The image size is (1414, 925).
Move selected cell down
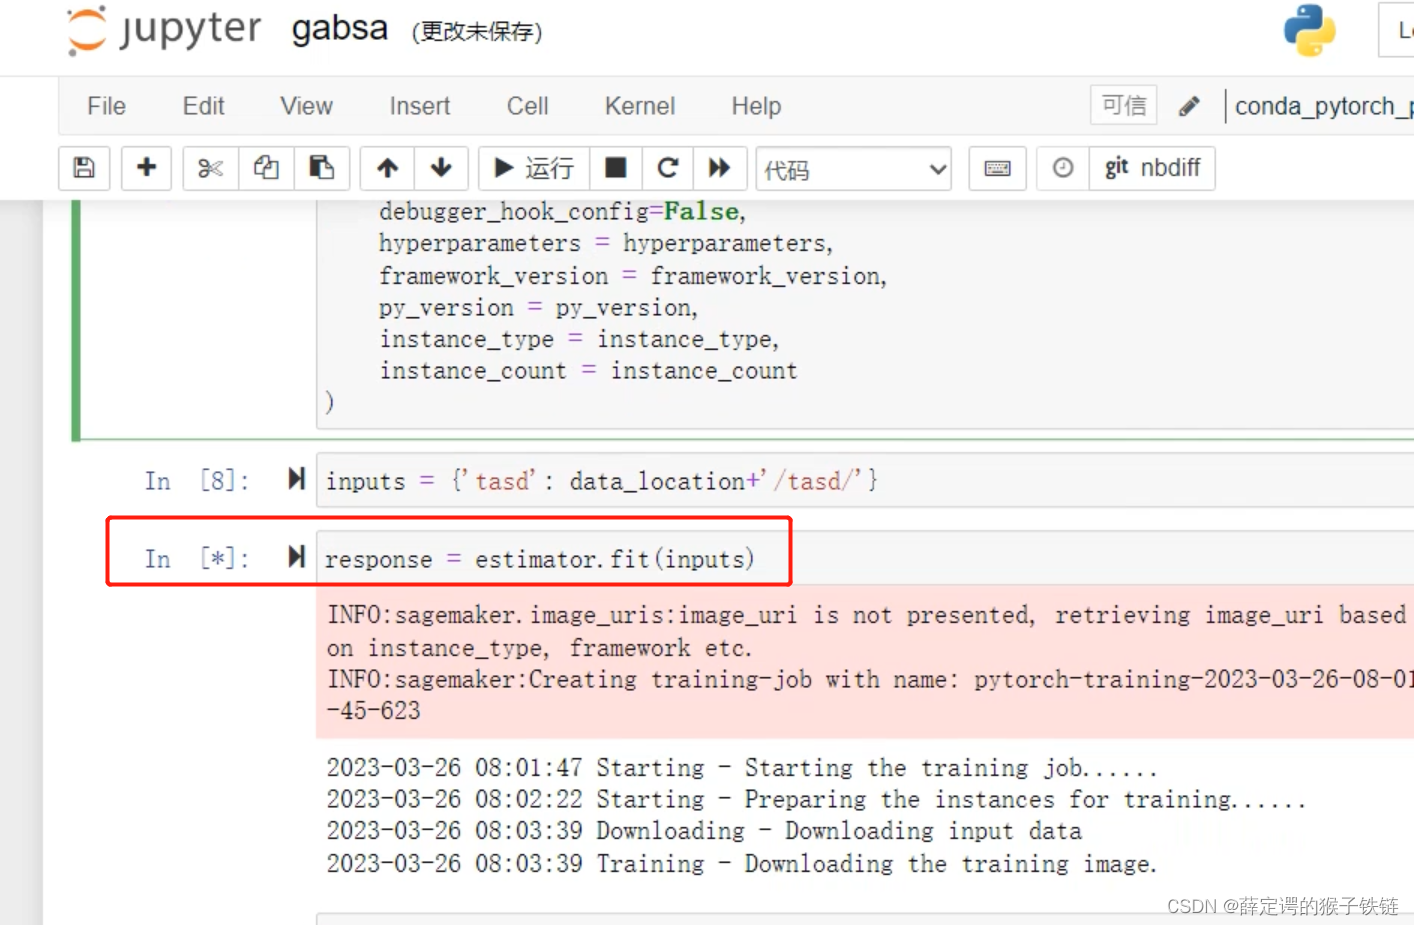click(441, 168)
